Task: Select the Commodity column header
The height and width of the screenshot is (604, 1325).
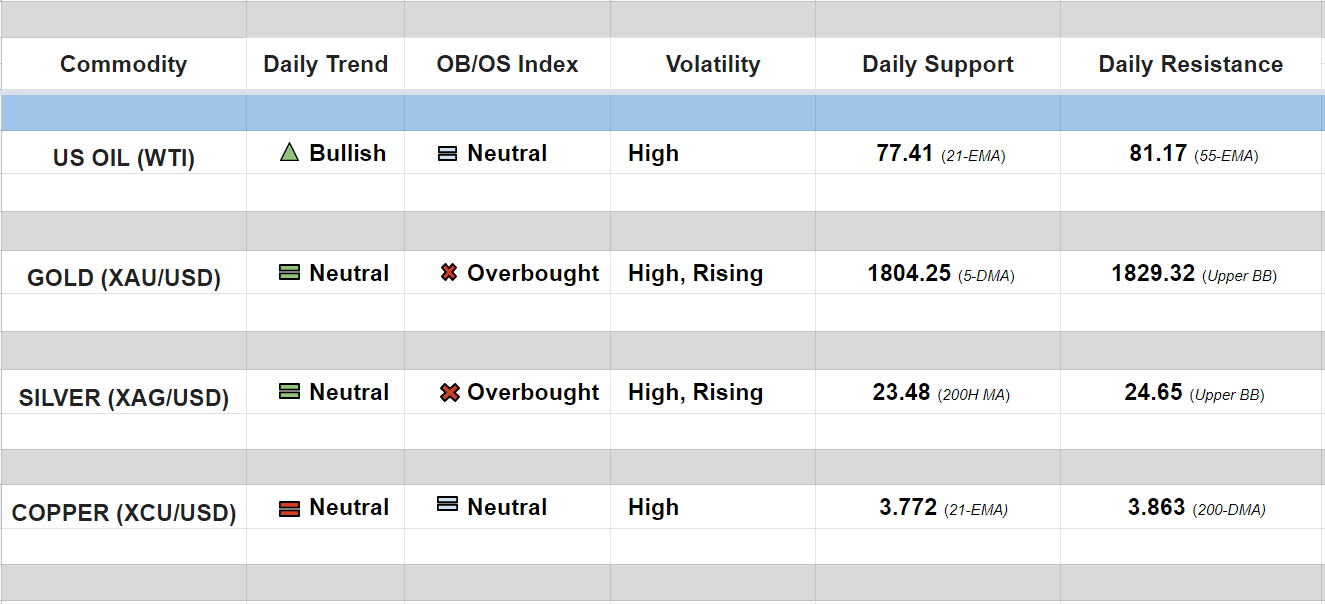Action: (x=123, y=64)
